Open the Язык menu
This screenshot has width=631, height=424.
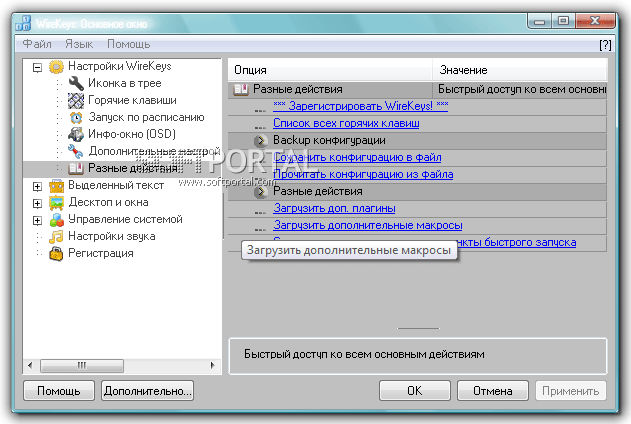[x=79, y=44]
